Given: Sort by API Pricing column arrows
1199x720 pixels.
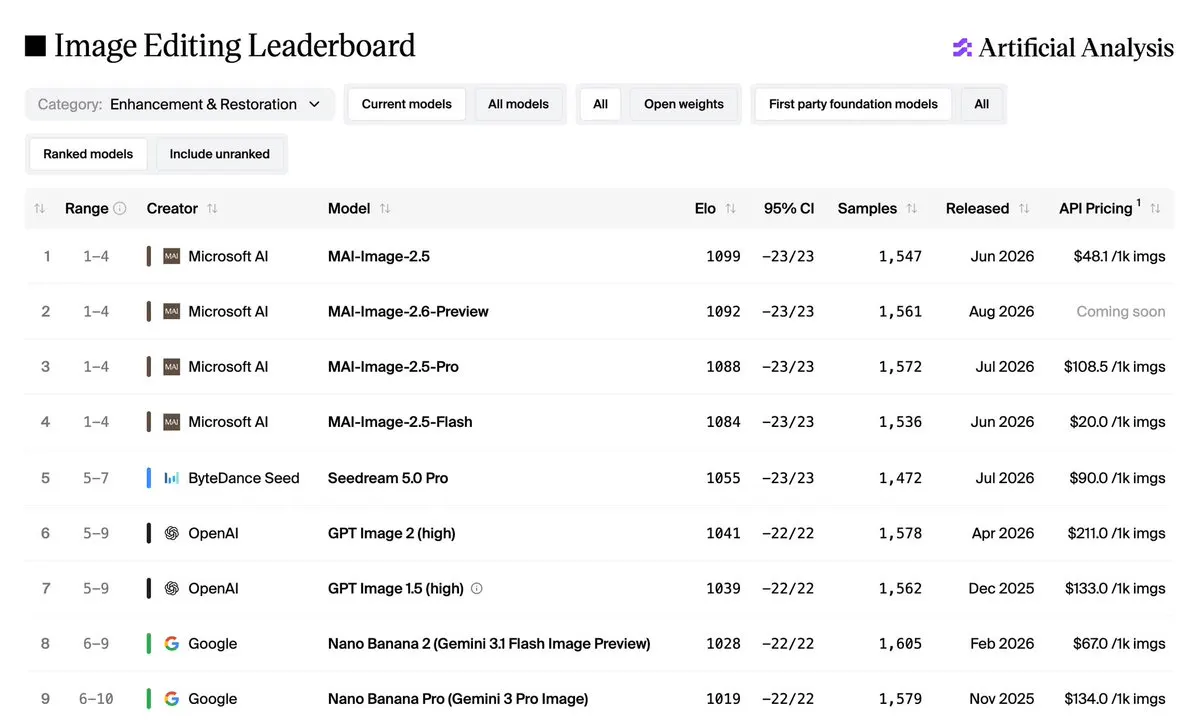Looking at the screenshot, I should tap(1155, 209).
